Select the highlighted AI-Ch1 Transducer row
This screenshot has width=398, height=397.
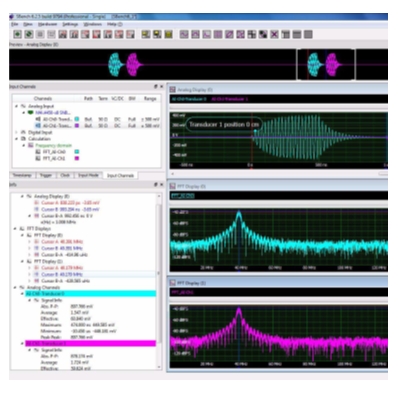point(91,343)
